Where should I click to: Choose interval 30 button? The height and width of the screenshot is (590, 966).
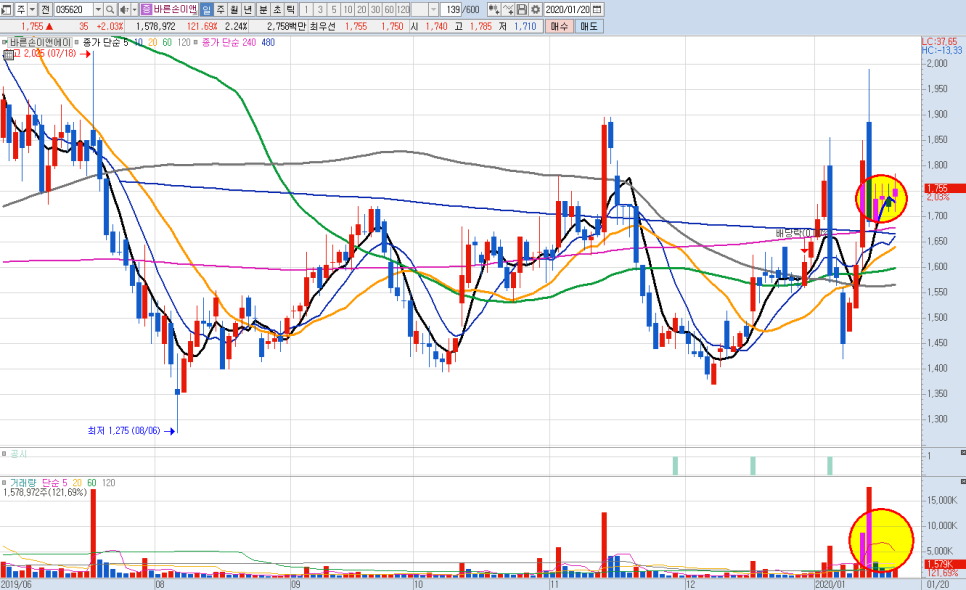coord(375,9)
